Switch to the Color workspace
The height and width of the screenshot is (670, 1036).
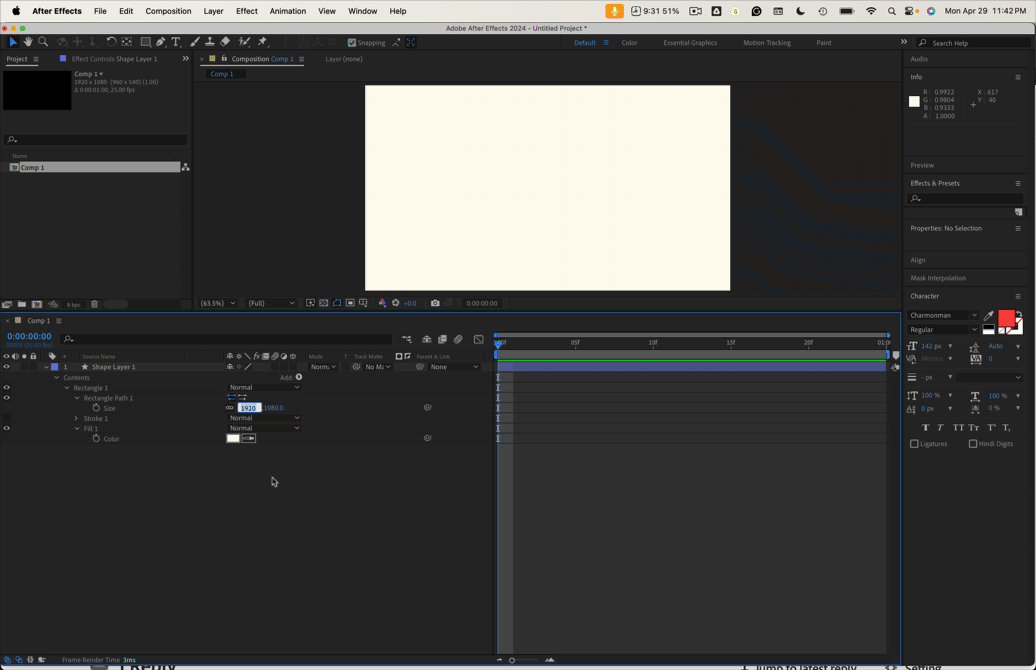pos(629,42)
